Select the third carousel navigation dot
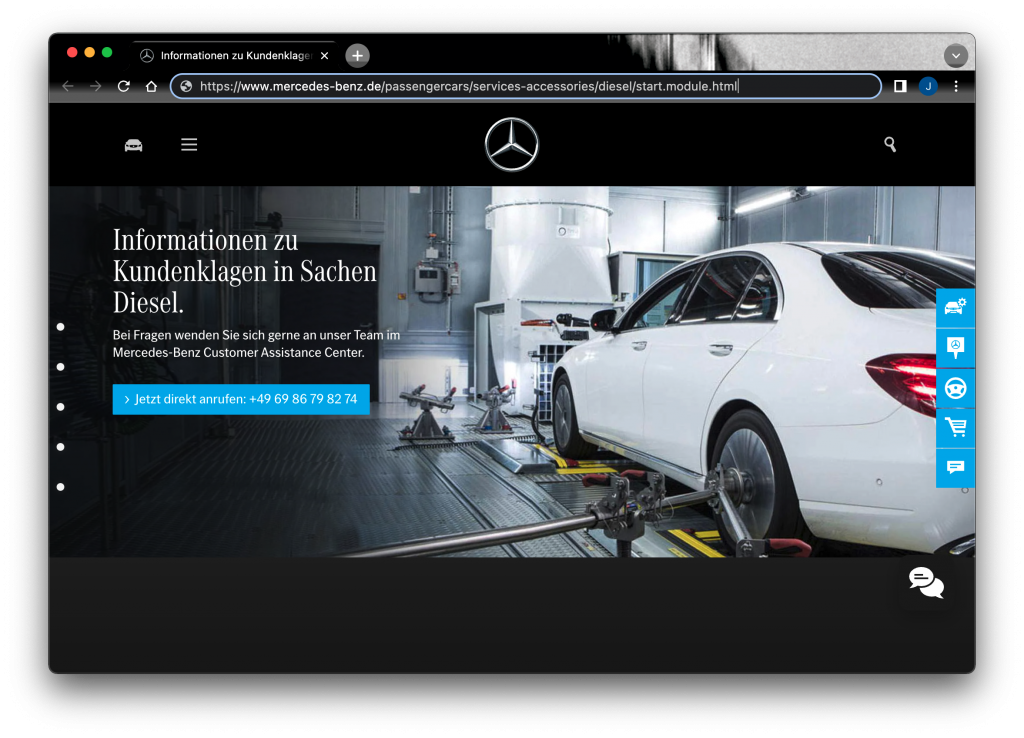Viewport: 1024px width, 738px height. tap(61, 407)
